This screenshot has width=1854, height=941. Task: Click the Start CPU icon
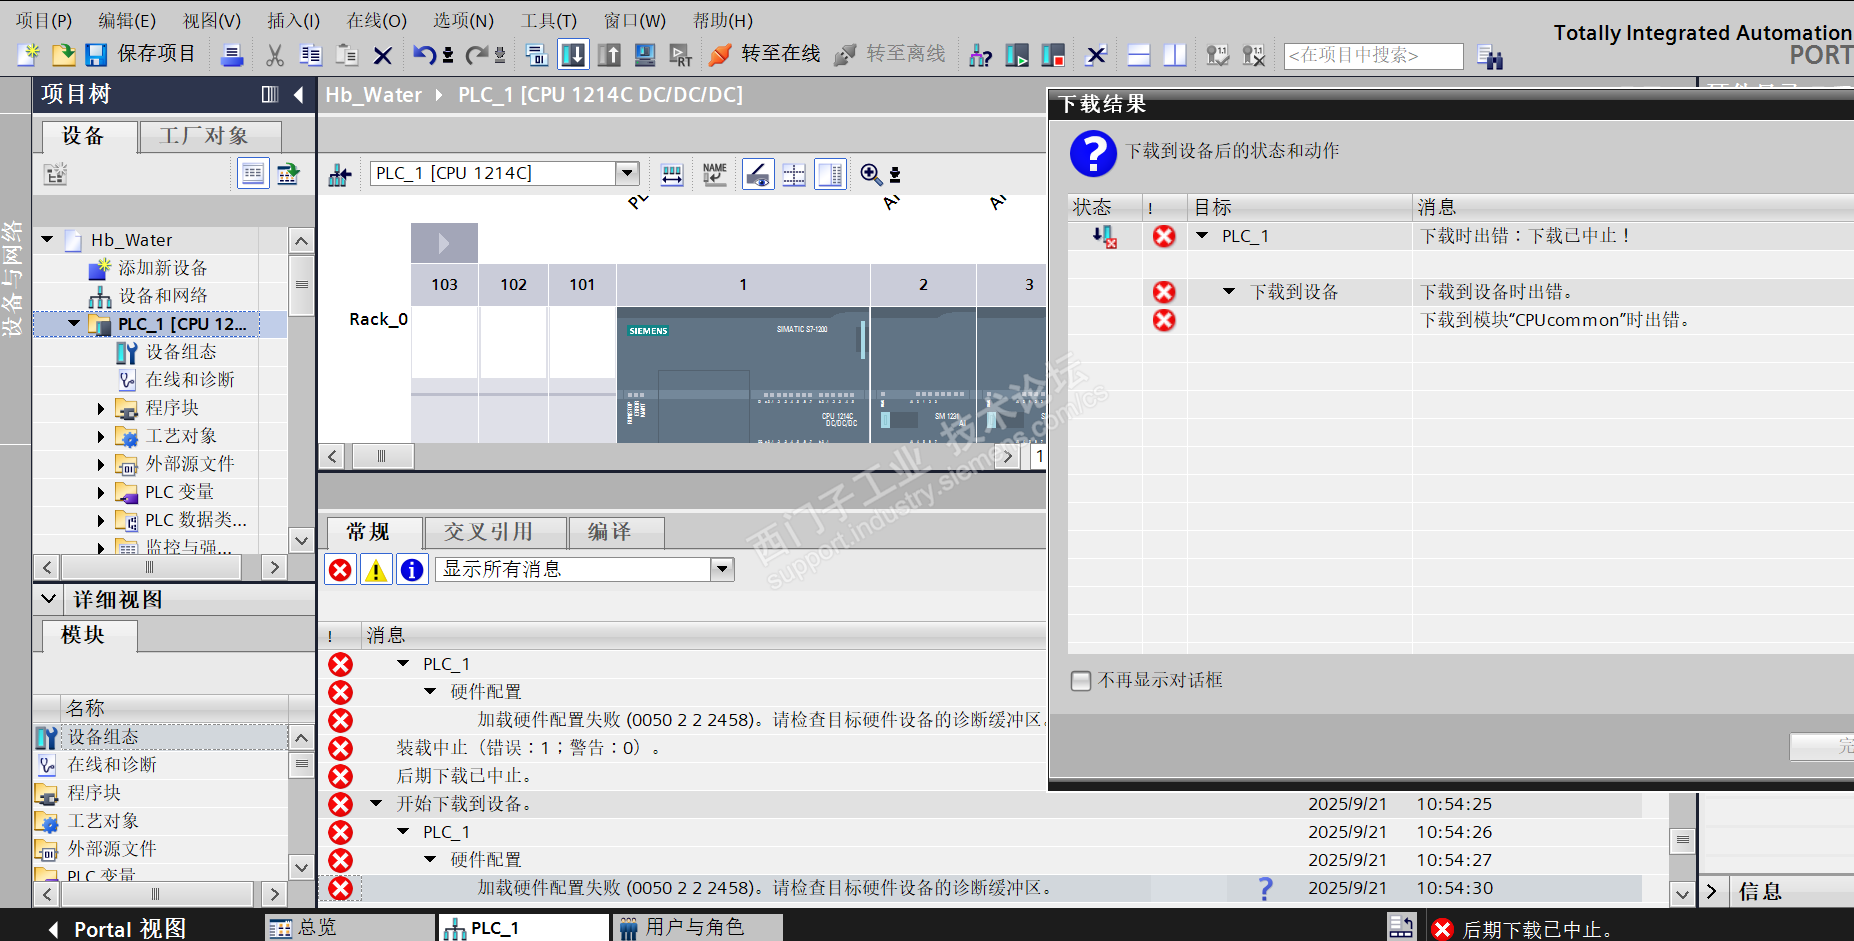(1016, 55)
